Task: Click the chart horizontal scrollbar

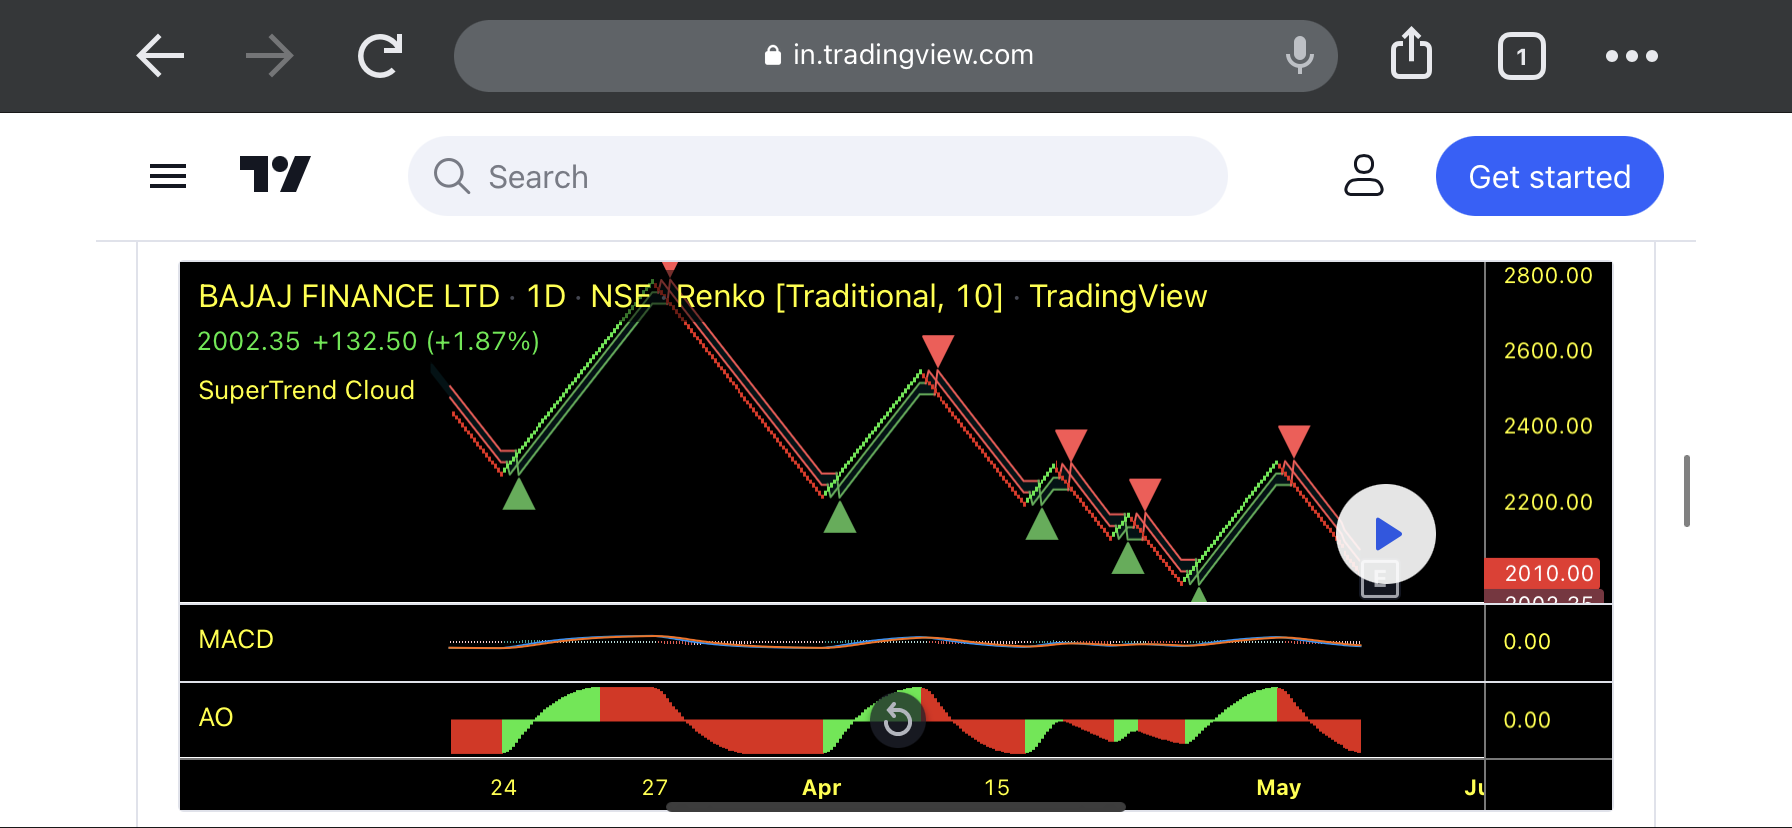Action: tap(896, 806)
